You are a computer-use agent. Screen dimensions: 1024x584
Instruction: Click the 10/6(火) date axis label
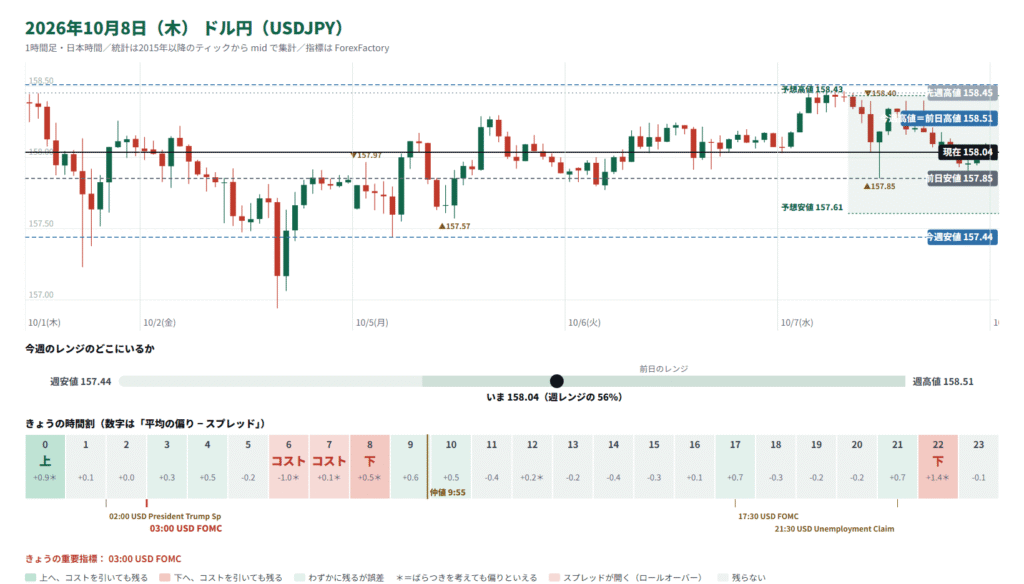584,323
